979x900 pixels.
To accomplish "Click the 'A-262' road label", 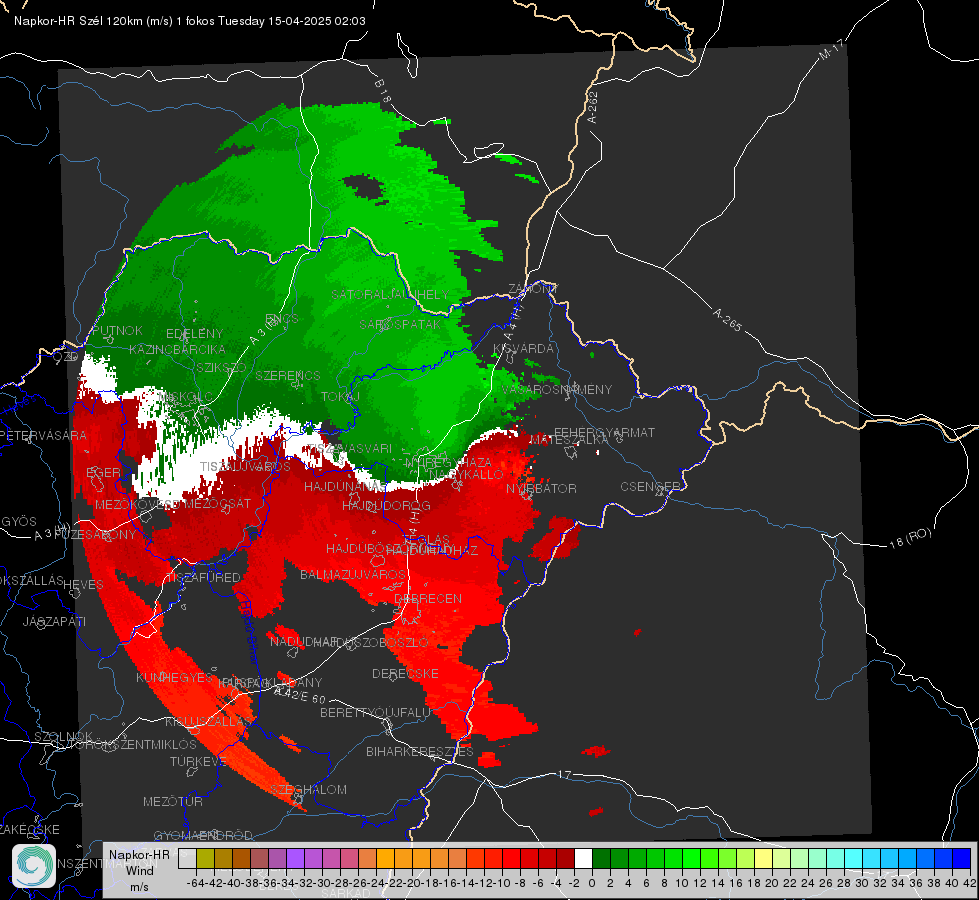I will click(593, 107).
